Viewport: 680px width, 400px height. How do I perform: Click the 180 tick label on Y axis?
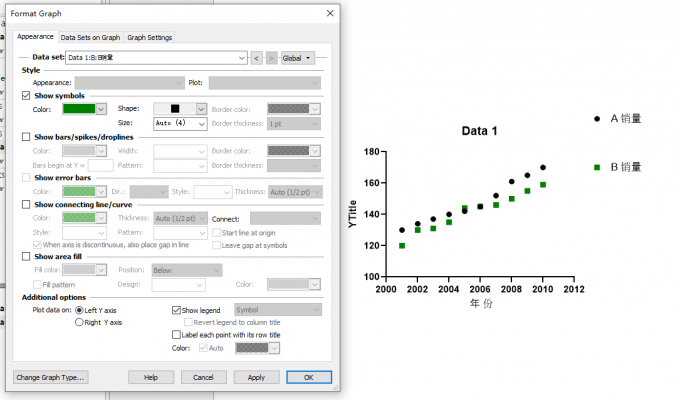[372, 152]
